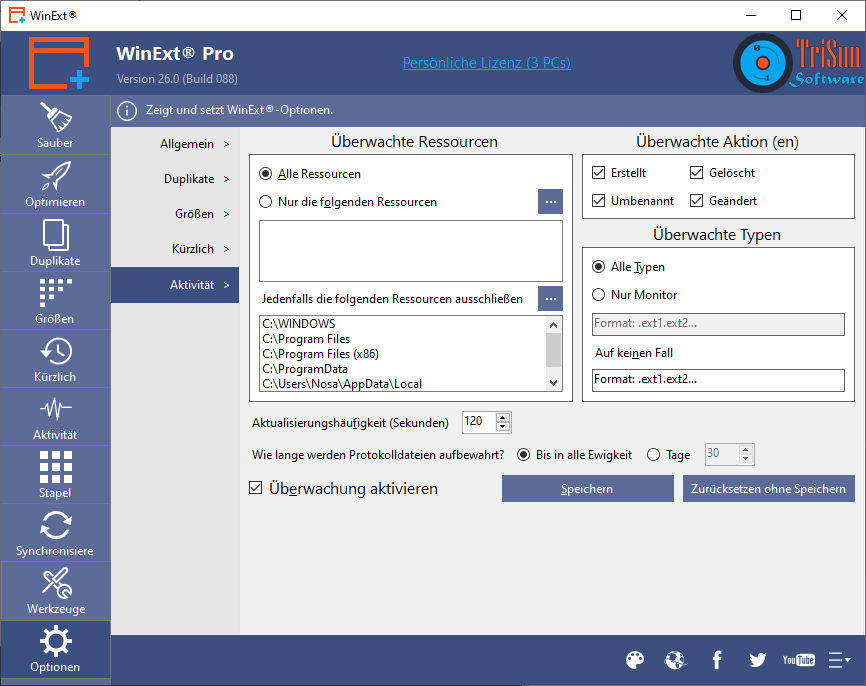Open the YouTube channel icon

(x=798, y=659)
